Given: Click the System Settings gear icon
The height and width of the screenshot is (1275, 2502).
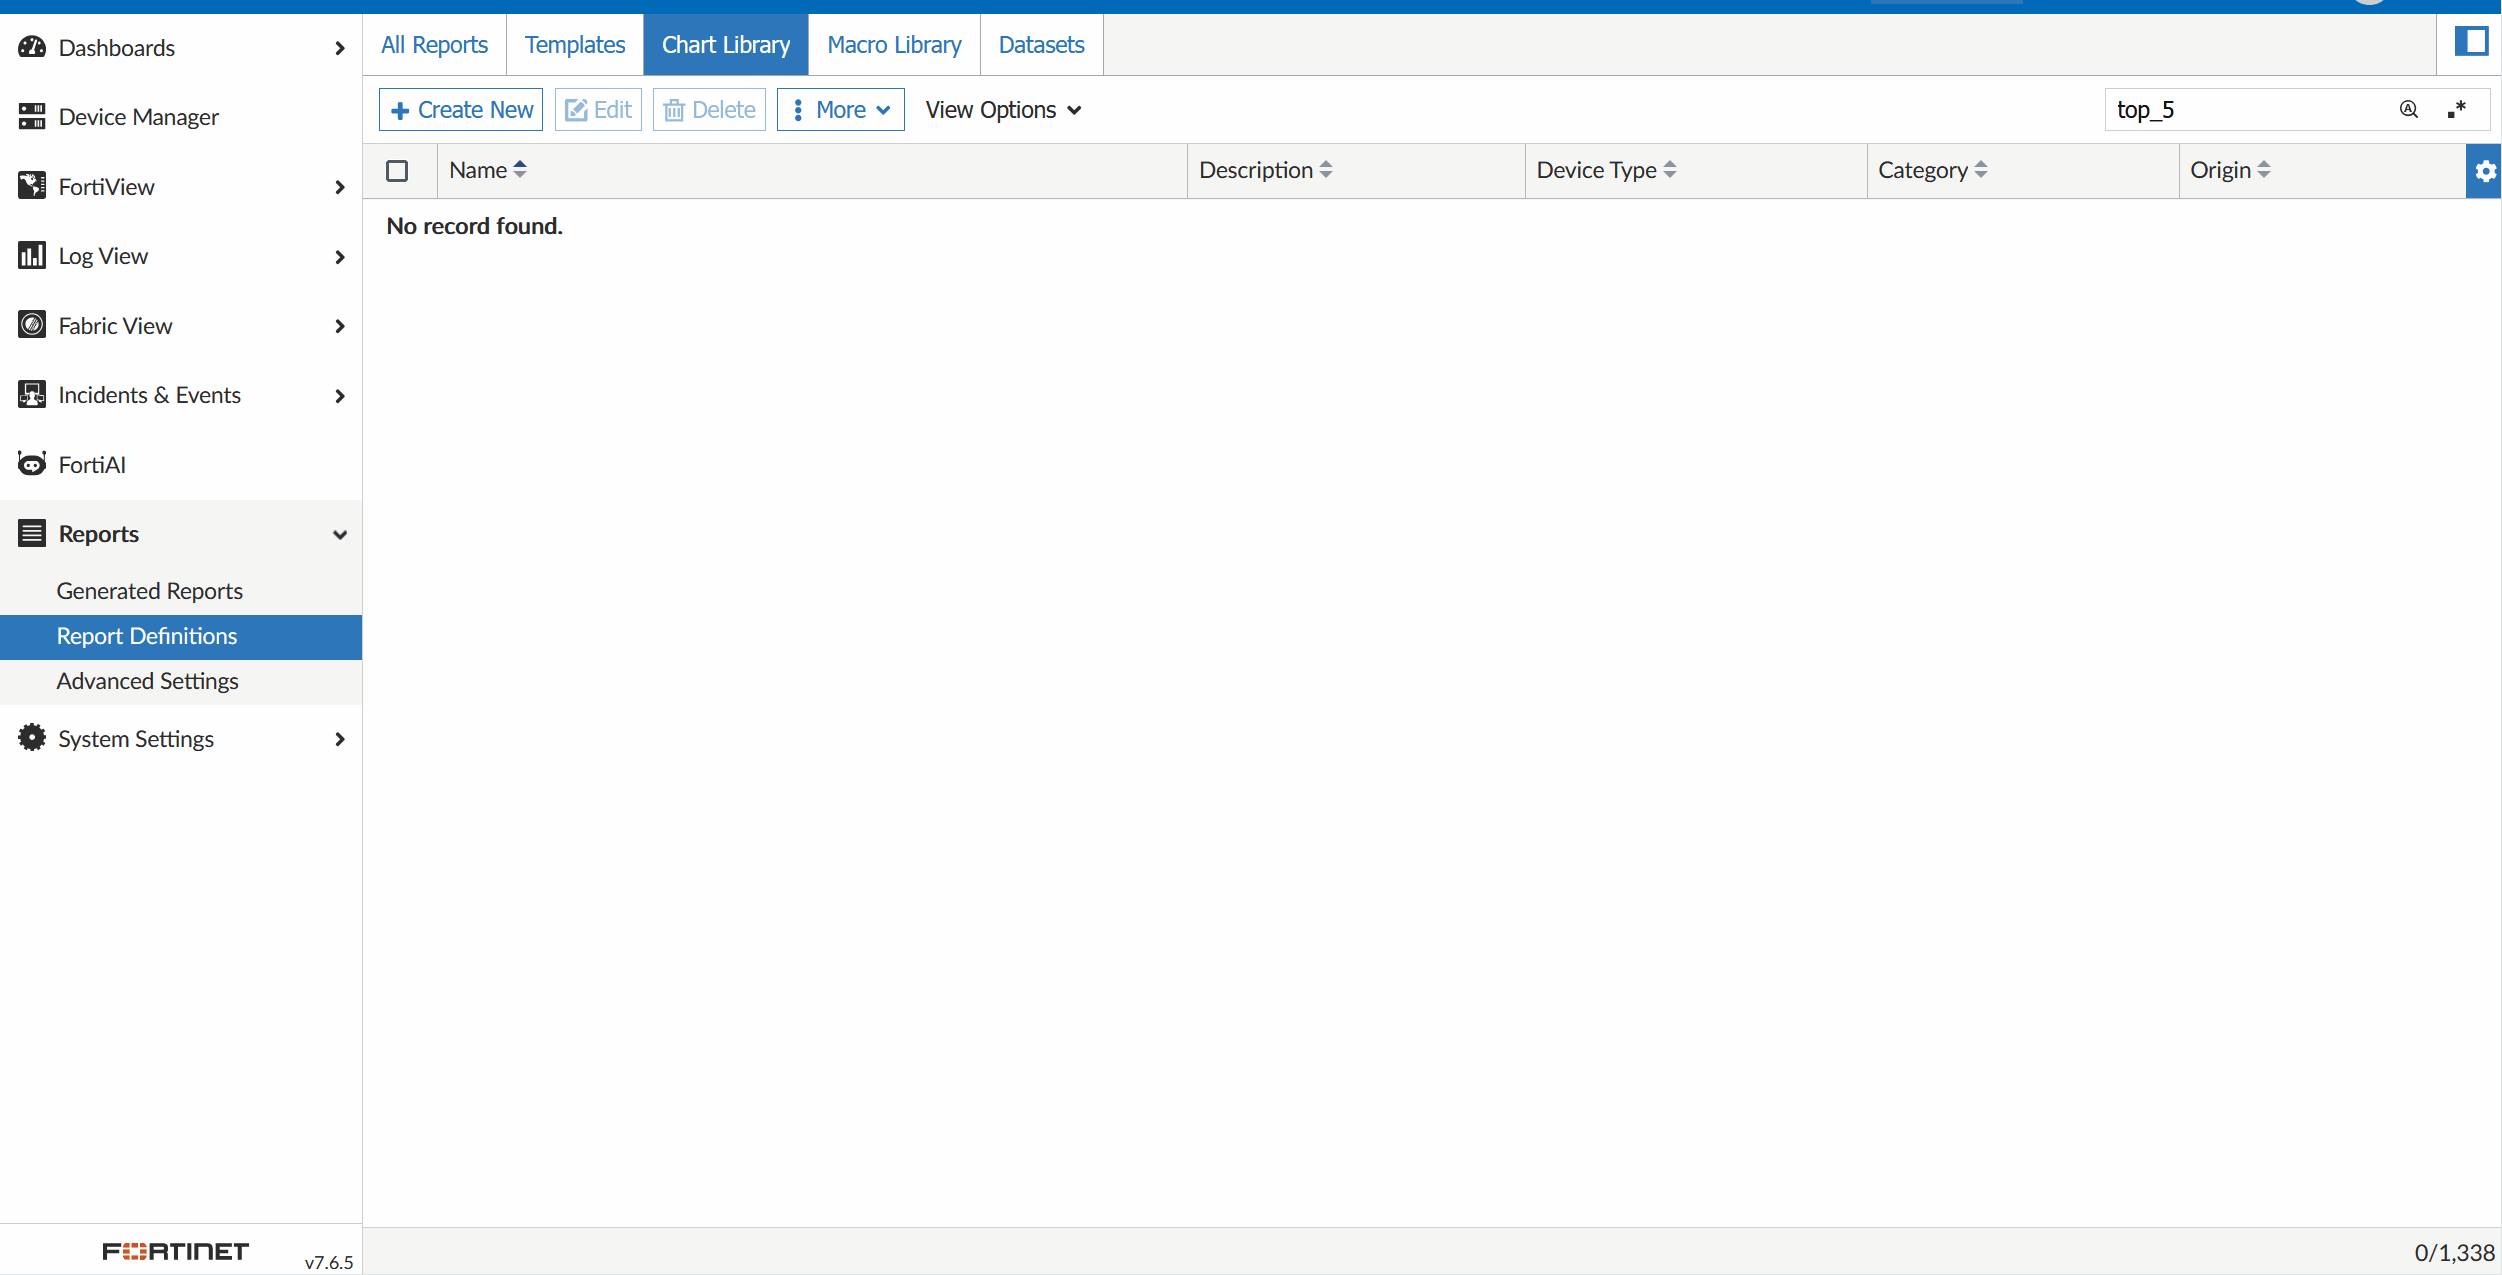Looking at the screenshot, I should pos(32,738).
